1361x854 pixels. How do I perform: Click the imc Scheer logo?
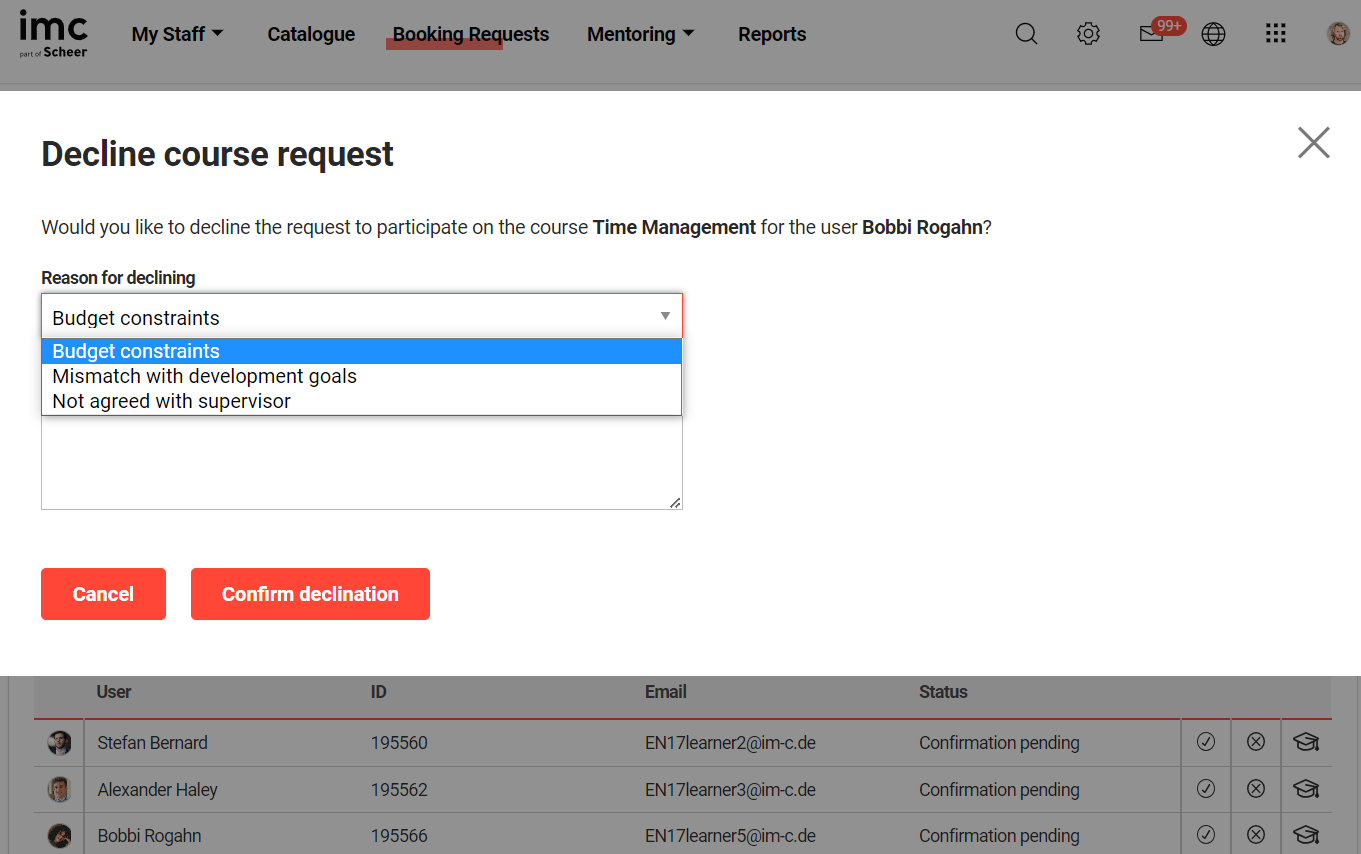54,34
